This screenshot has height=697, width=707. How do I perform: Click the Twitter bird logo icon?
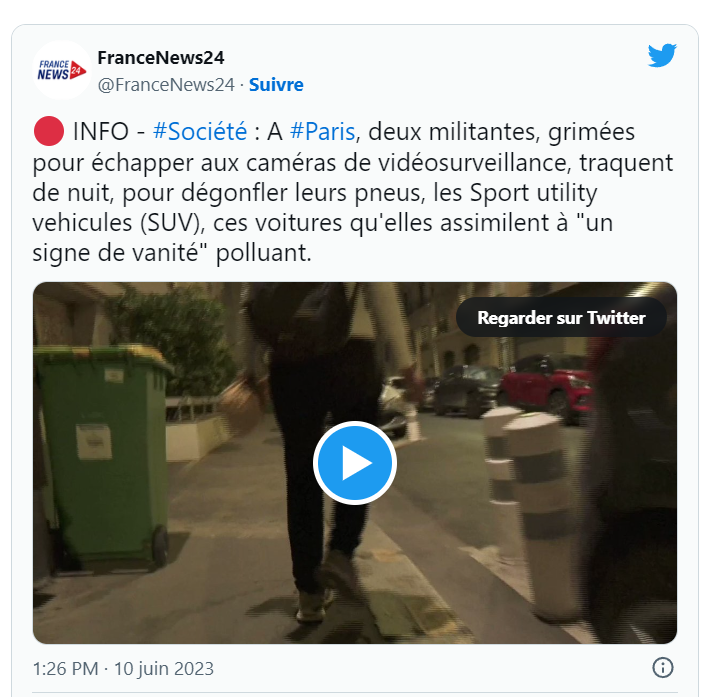coord(662,55)
